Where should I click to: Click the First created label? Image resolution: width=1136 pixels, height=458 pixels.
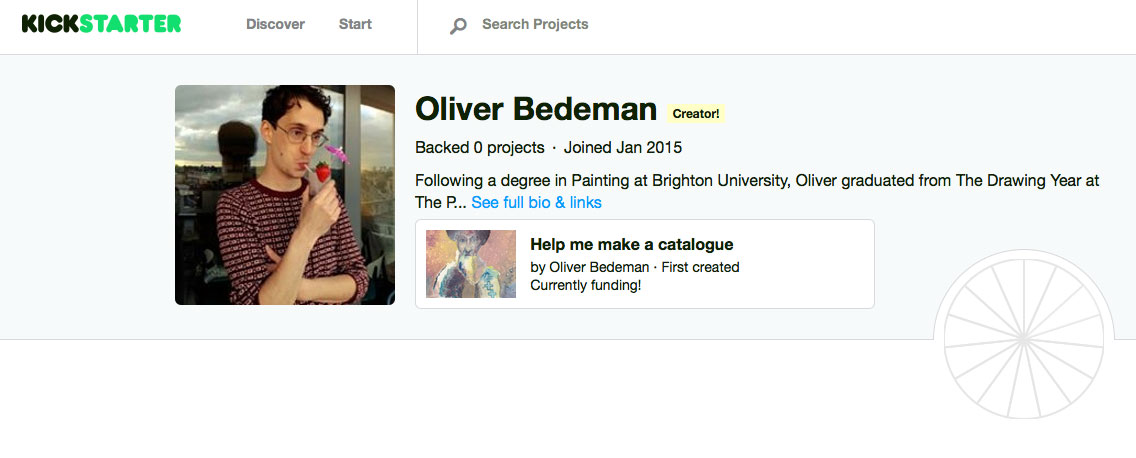[700, 267]
